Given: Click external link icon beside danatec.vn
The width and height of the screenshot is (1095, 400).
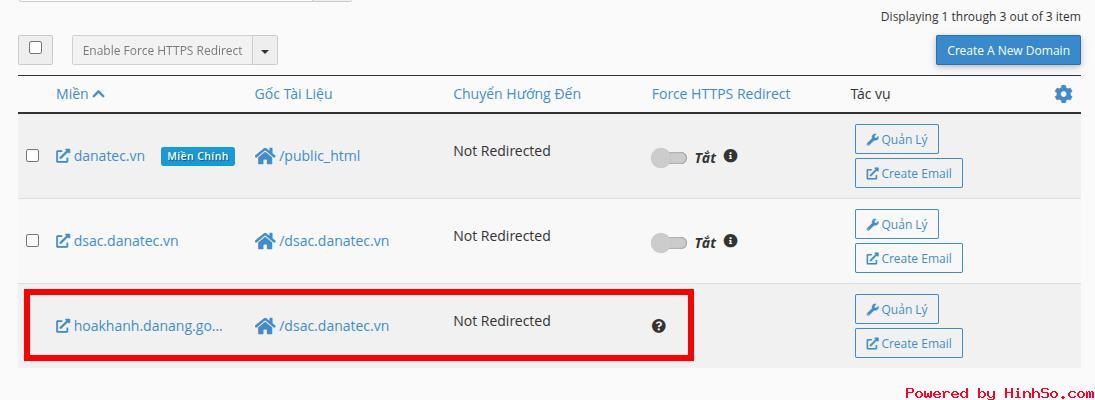Looking at the screenshot, I should coord(63,156).
